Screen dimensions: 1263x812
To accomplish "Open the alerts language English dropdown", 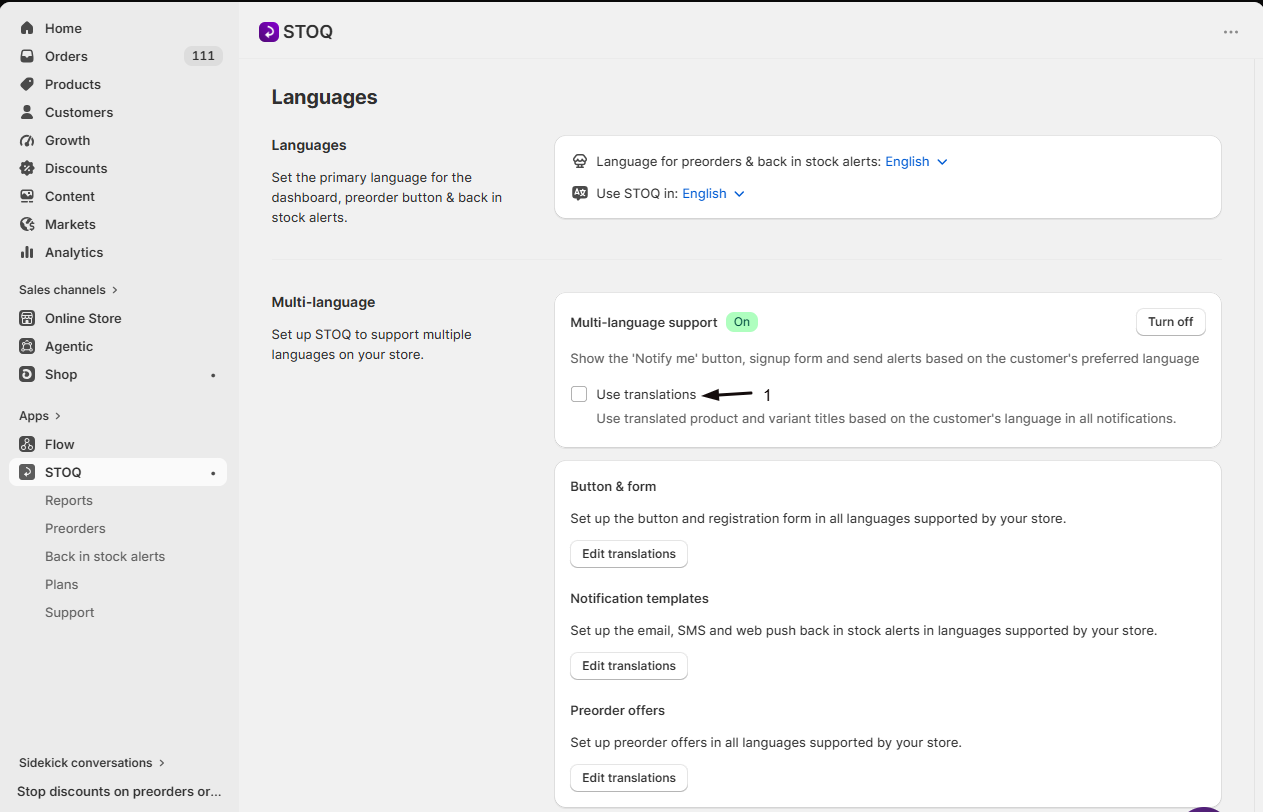I will pos(917,161).
